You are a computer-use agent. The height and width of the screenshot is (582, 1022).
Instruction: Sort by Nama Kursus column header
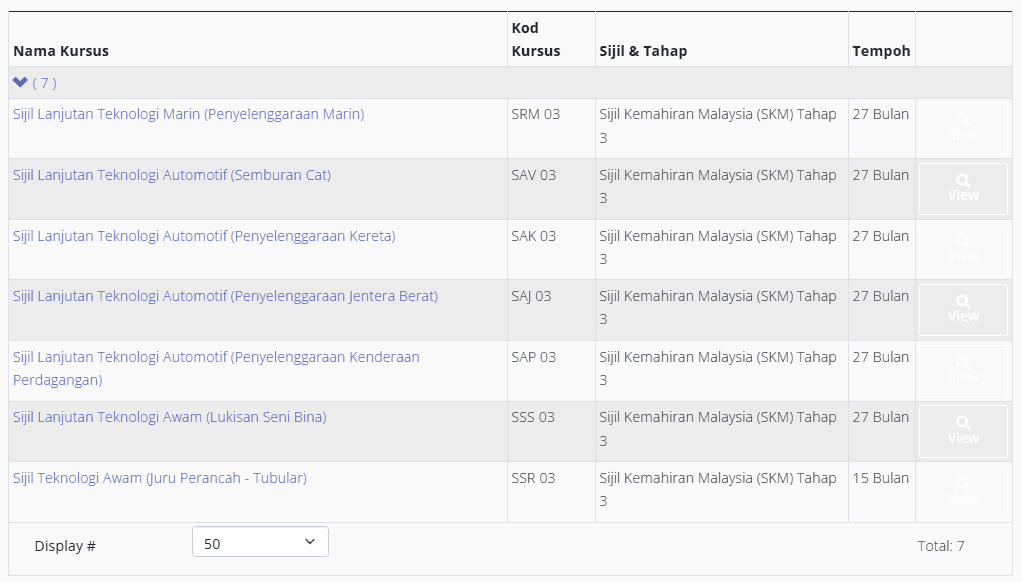pyautogui.click(x=61, y=51)
